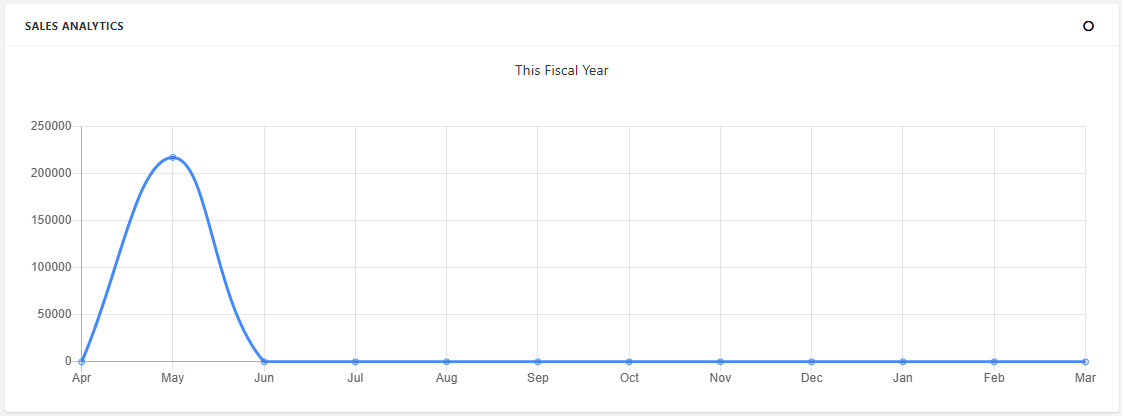Select the 100000 y-axis label

click(52, 267)
